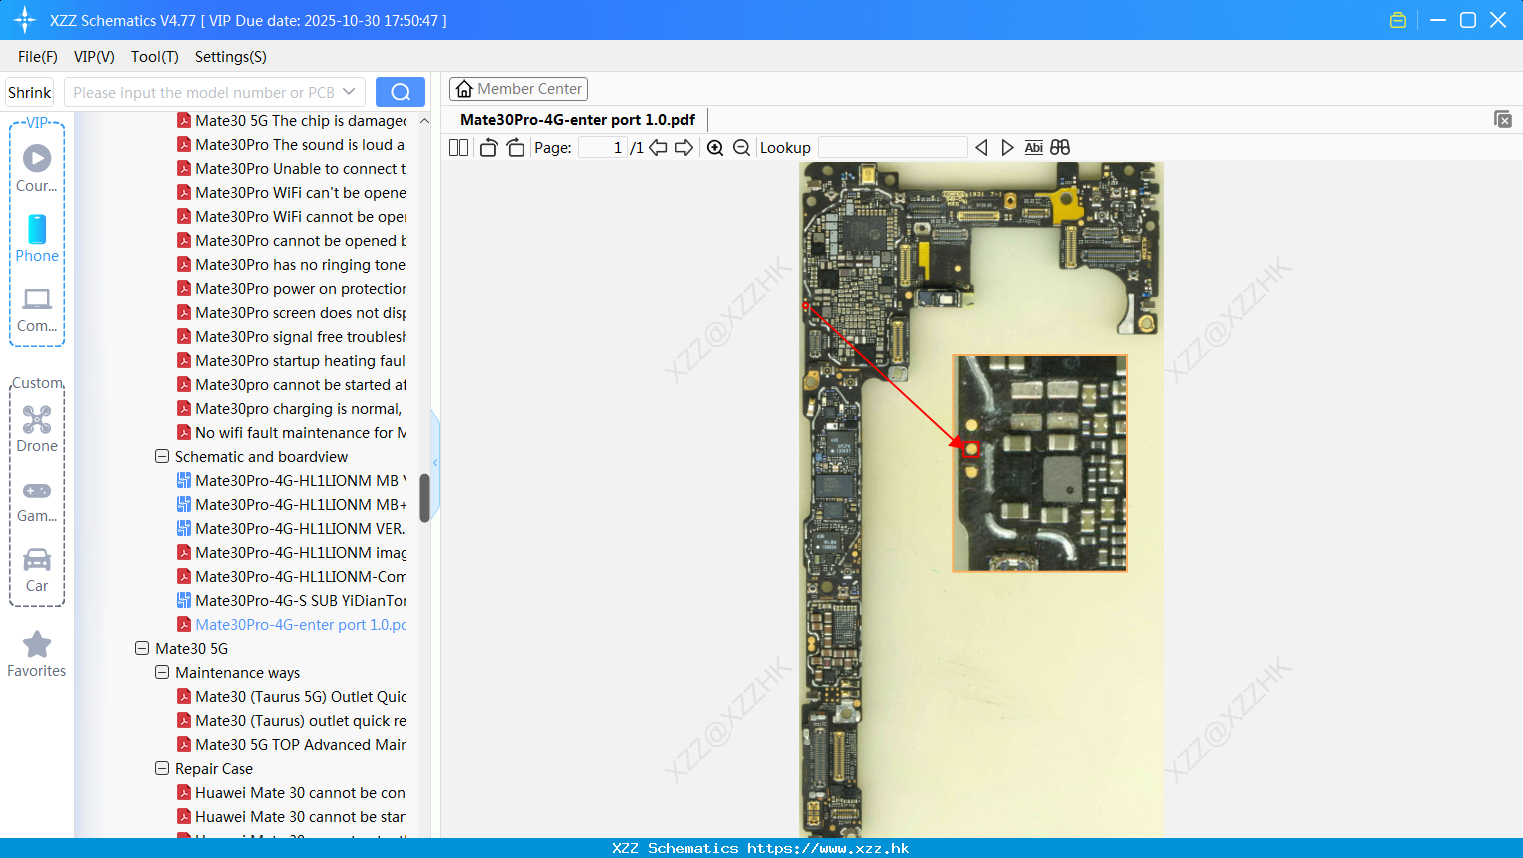The height and width of the screenshot is (858, 1523).
Task: Close all tabs icon at right
Action: [1503, 119]
